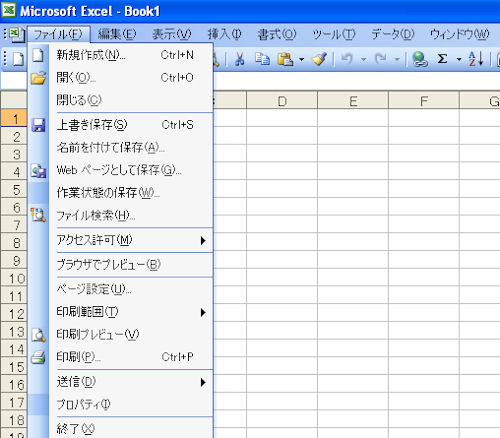Select column F header
The width and height of the screenshot is (500, 438).
coord(424,100)
